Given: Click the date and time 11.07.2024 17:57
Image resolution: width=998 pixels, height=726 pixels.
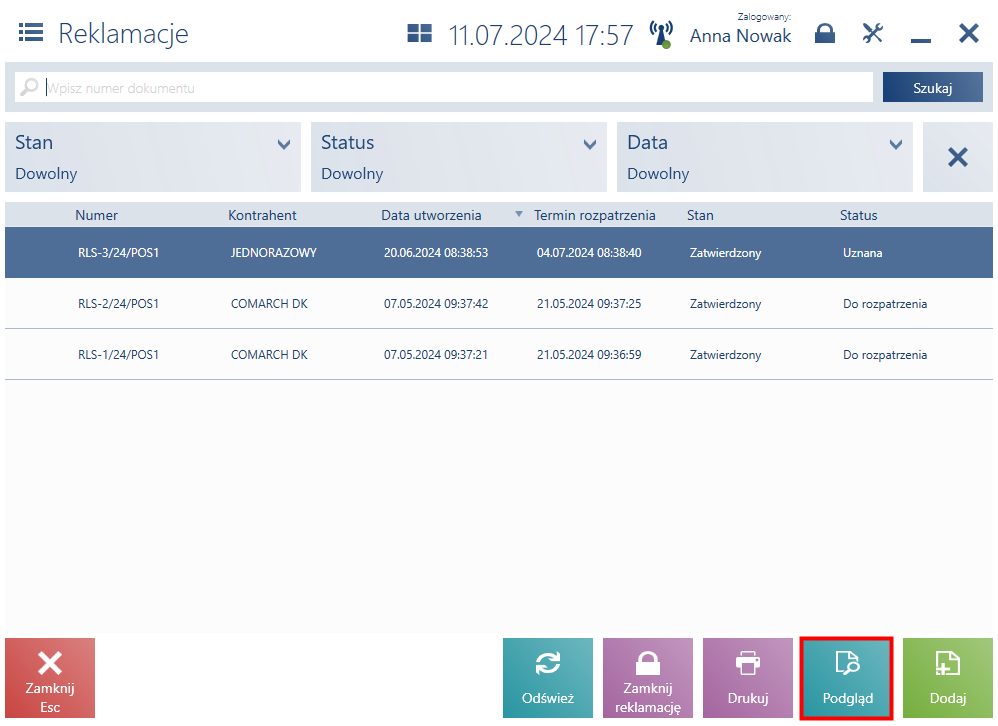Looking at the screenshot, I should tap(540, 35).
